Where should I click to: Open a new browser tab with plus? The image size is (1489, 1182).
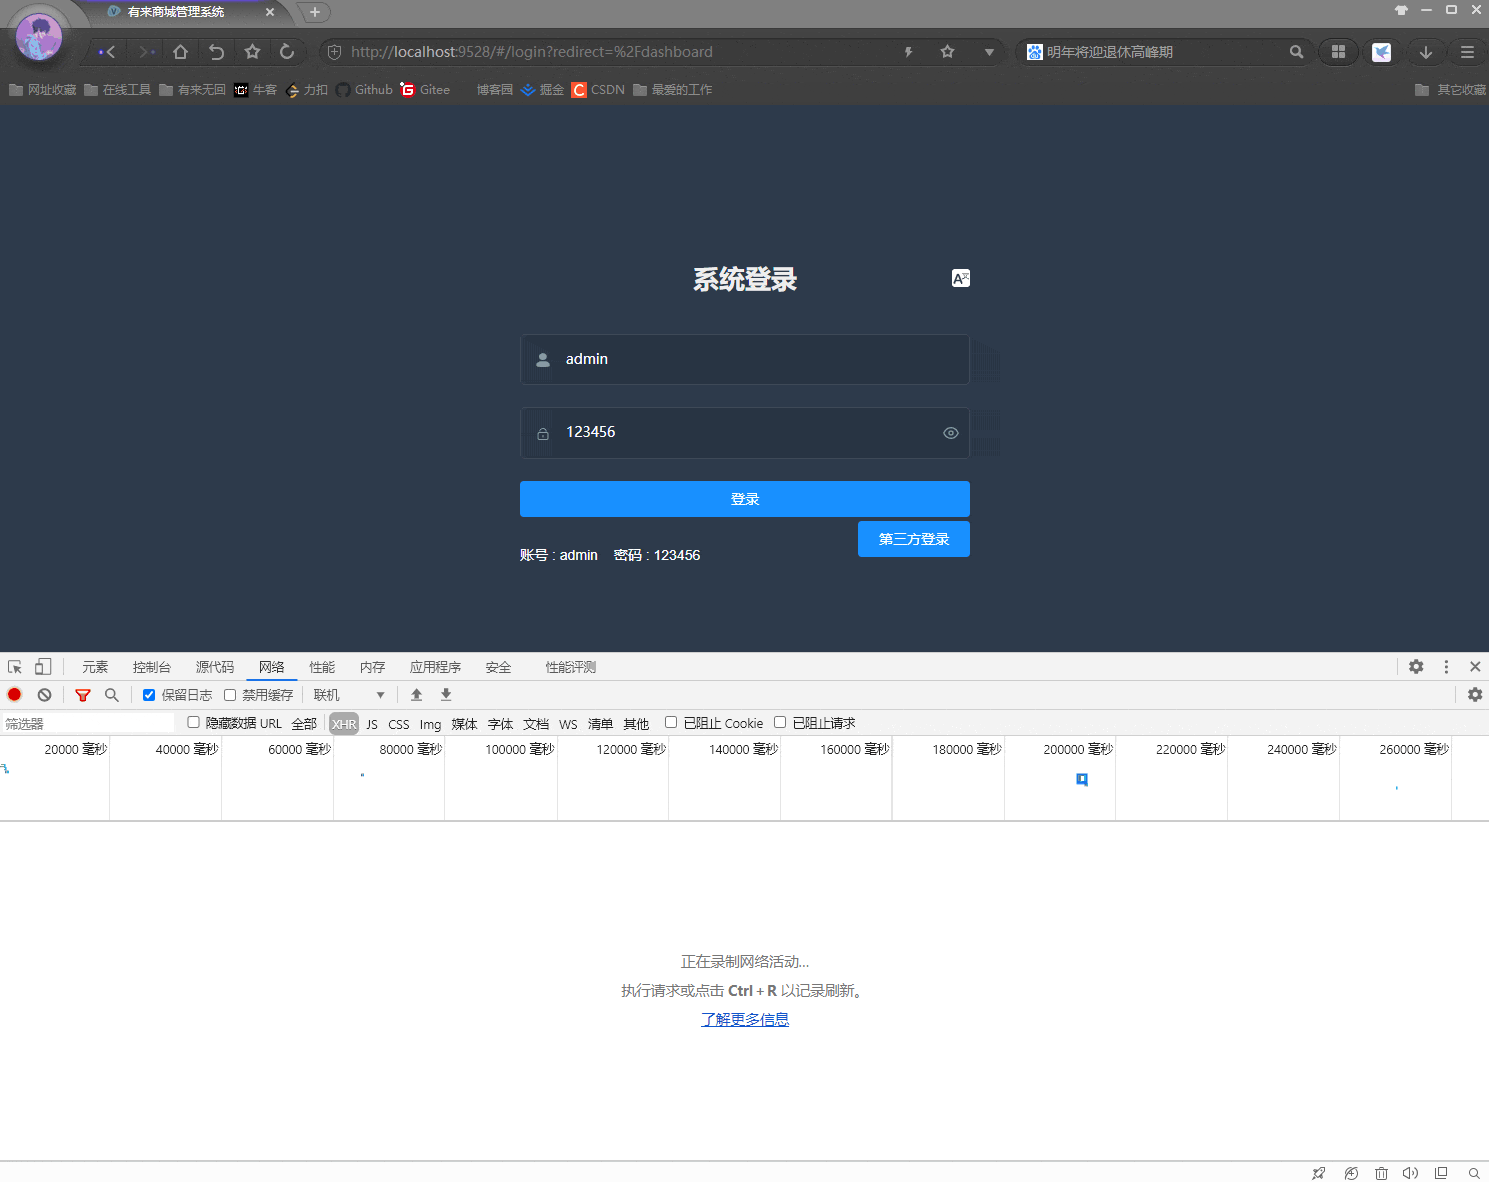tap(315, 12)
